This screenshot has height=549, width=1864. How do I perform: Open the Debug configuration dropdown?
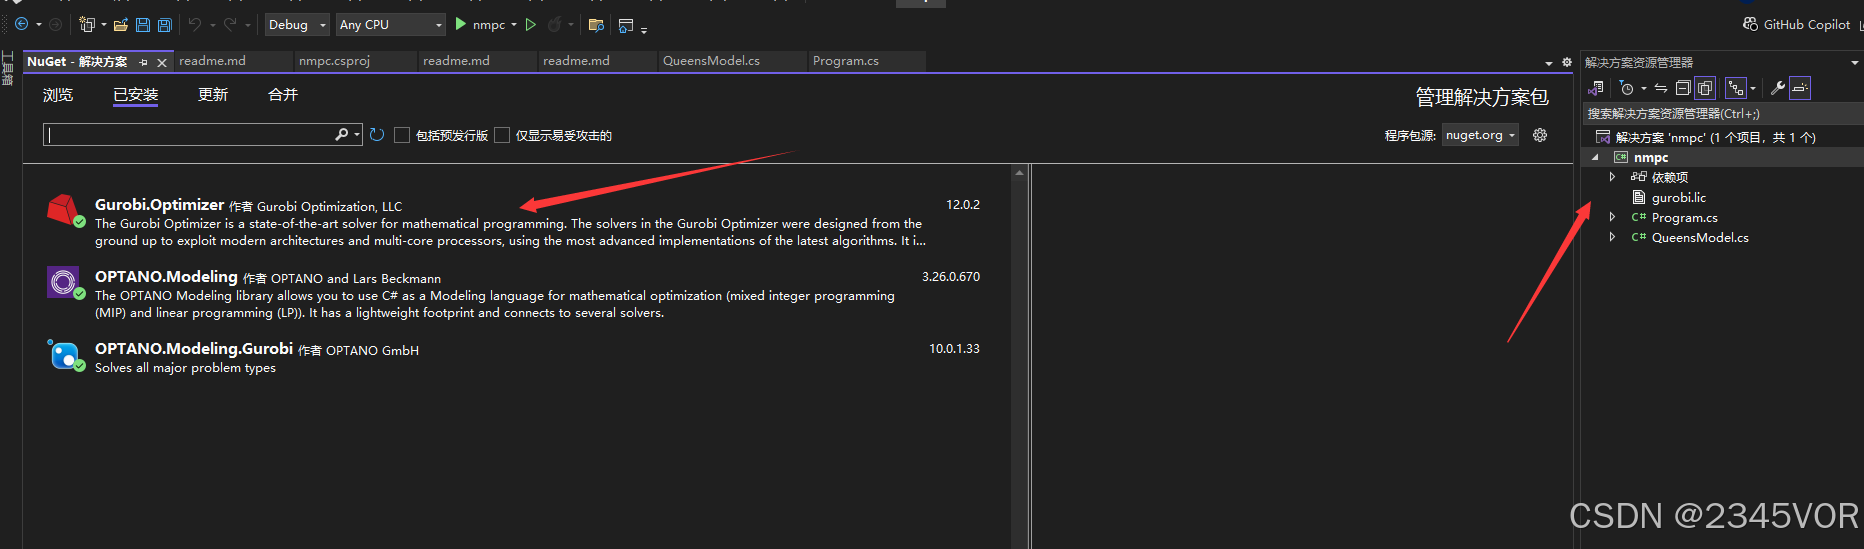click(297, 24)
